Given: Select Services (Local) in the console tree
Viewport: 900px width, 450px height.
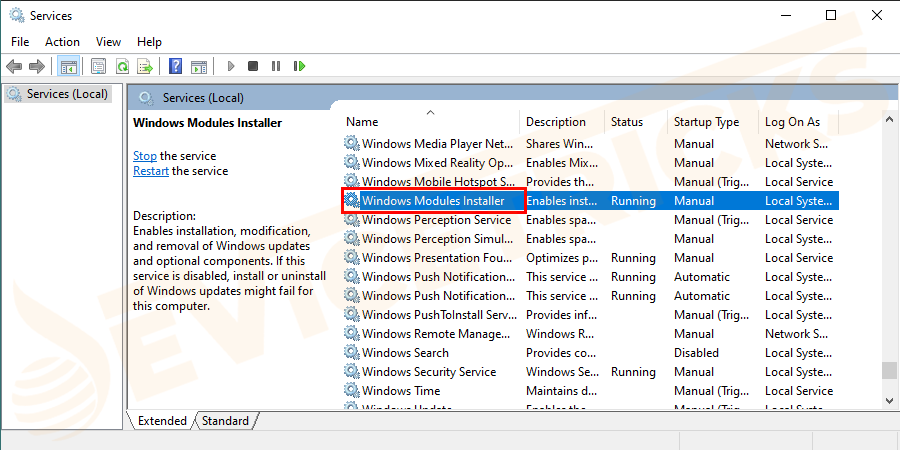Looking at the screenshot, I should pos(59,94).
